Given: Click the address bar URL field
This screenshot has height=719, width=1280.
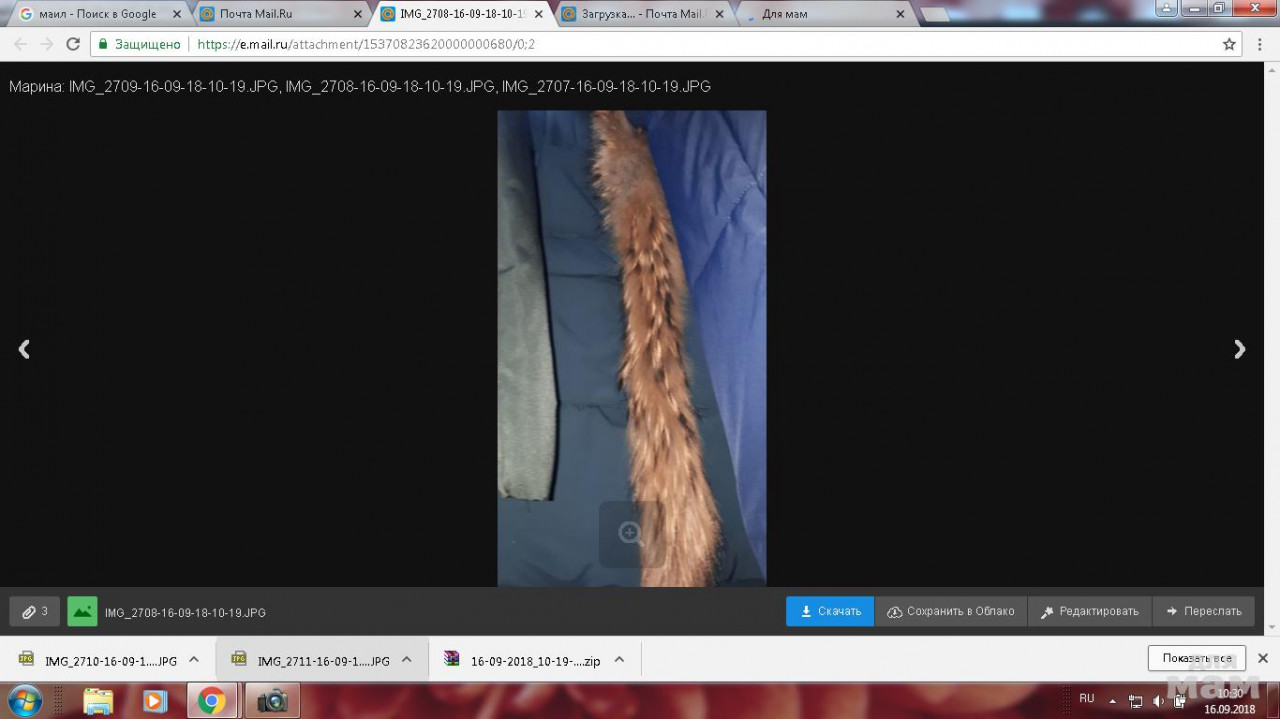Looking at the screenshot, I should click(700, 44).
